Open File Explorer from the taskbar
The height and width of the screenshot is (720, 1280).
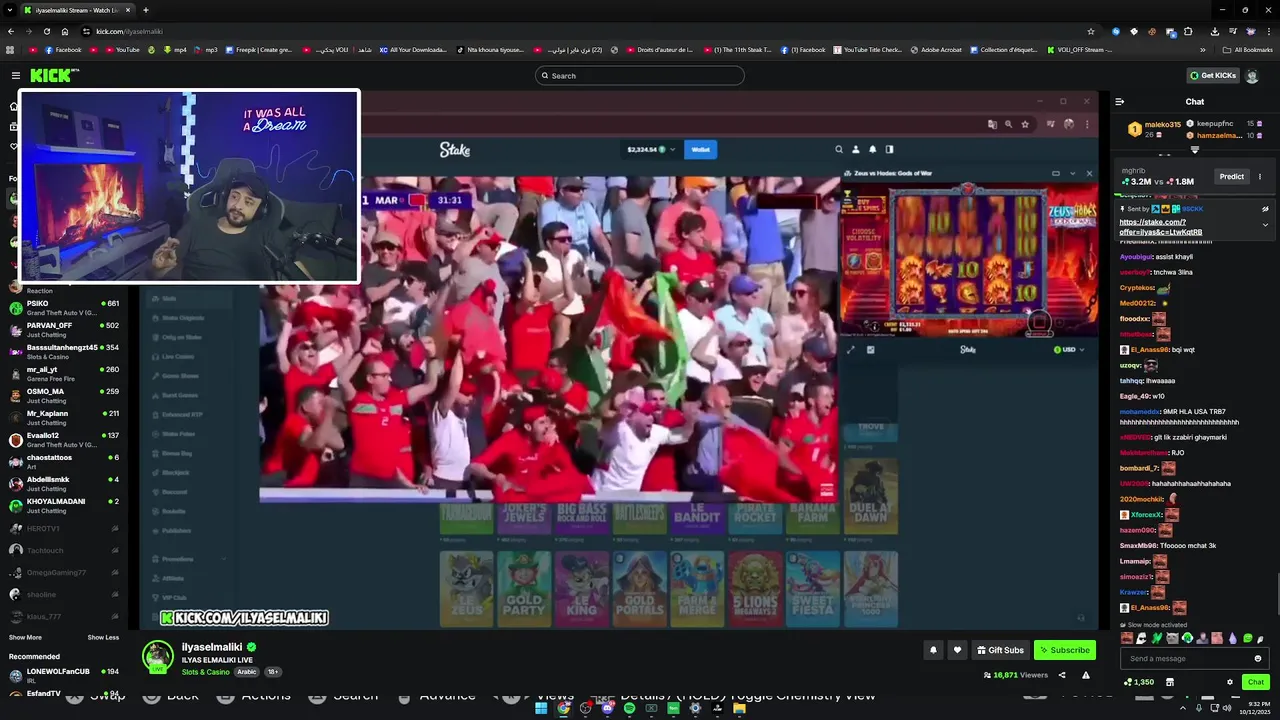tap(739, 708)
